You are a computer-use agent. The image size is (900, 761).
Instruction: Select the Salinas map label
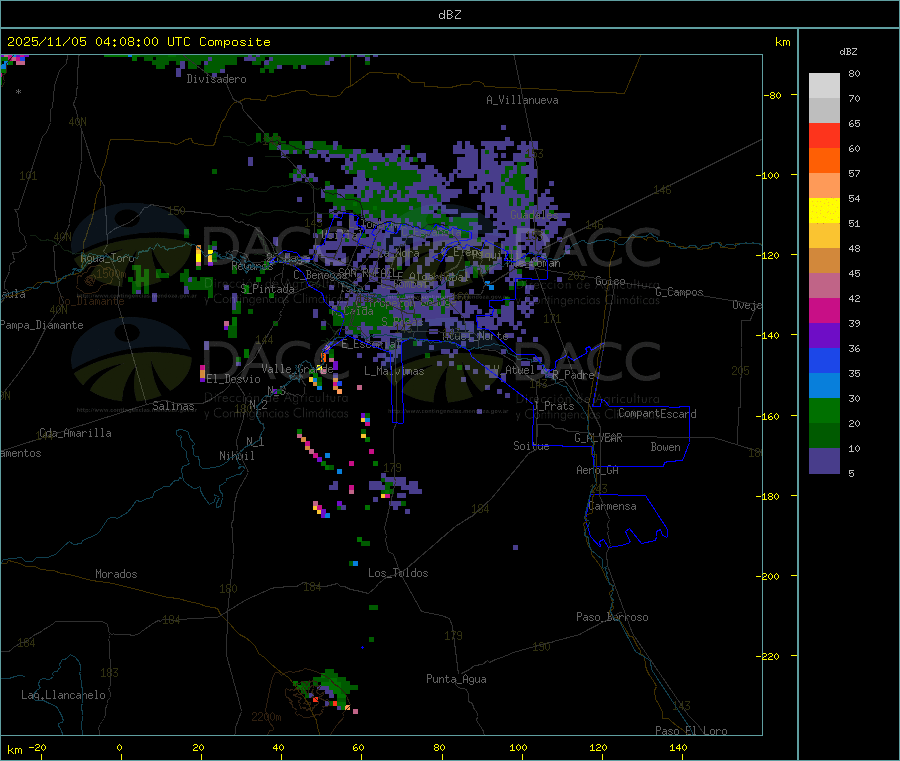[x=173, y=406]
